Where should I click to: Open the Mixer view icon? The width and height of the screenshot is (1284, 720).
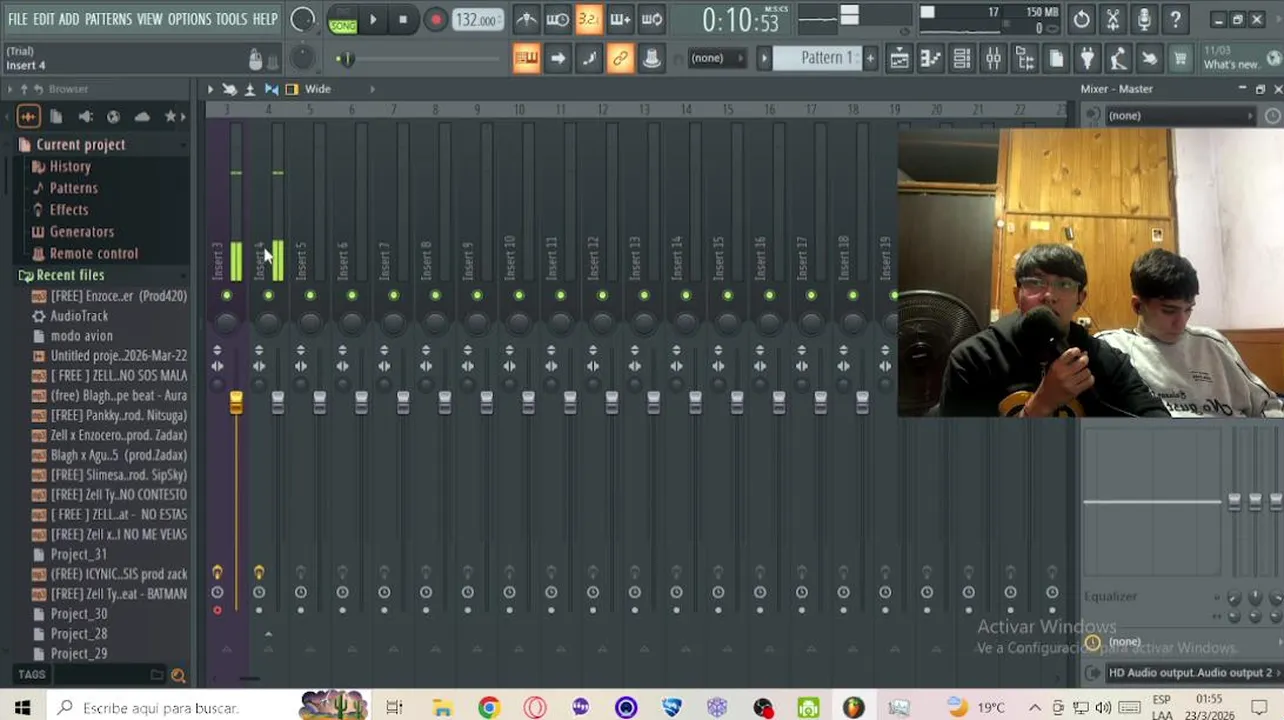[993, 58]
